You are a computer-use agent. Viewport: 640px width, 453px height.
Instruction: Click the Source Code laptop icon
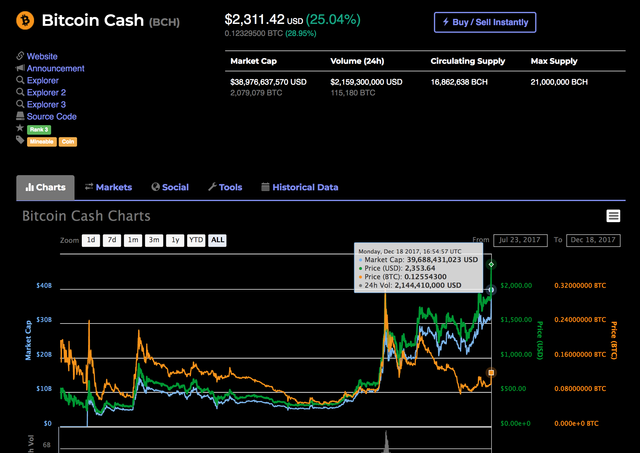point(20,116)
